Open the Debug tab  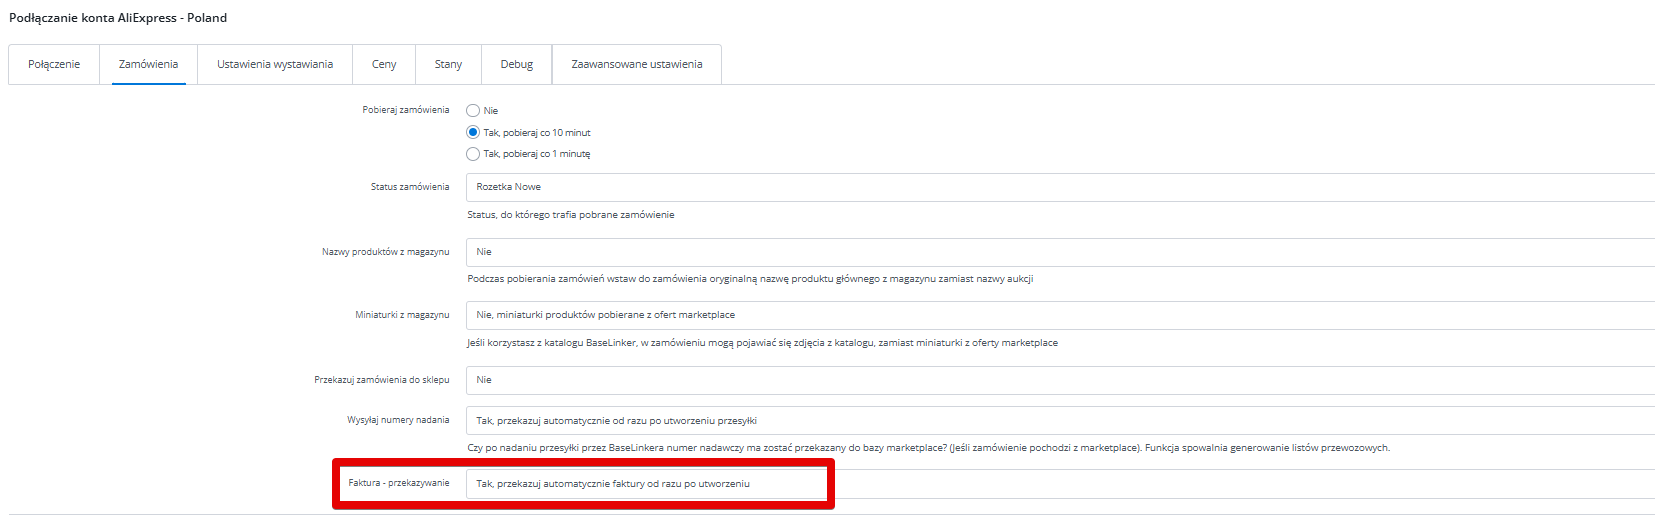point(517,64)
